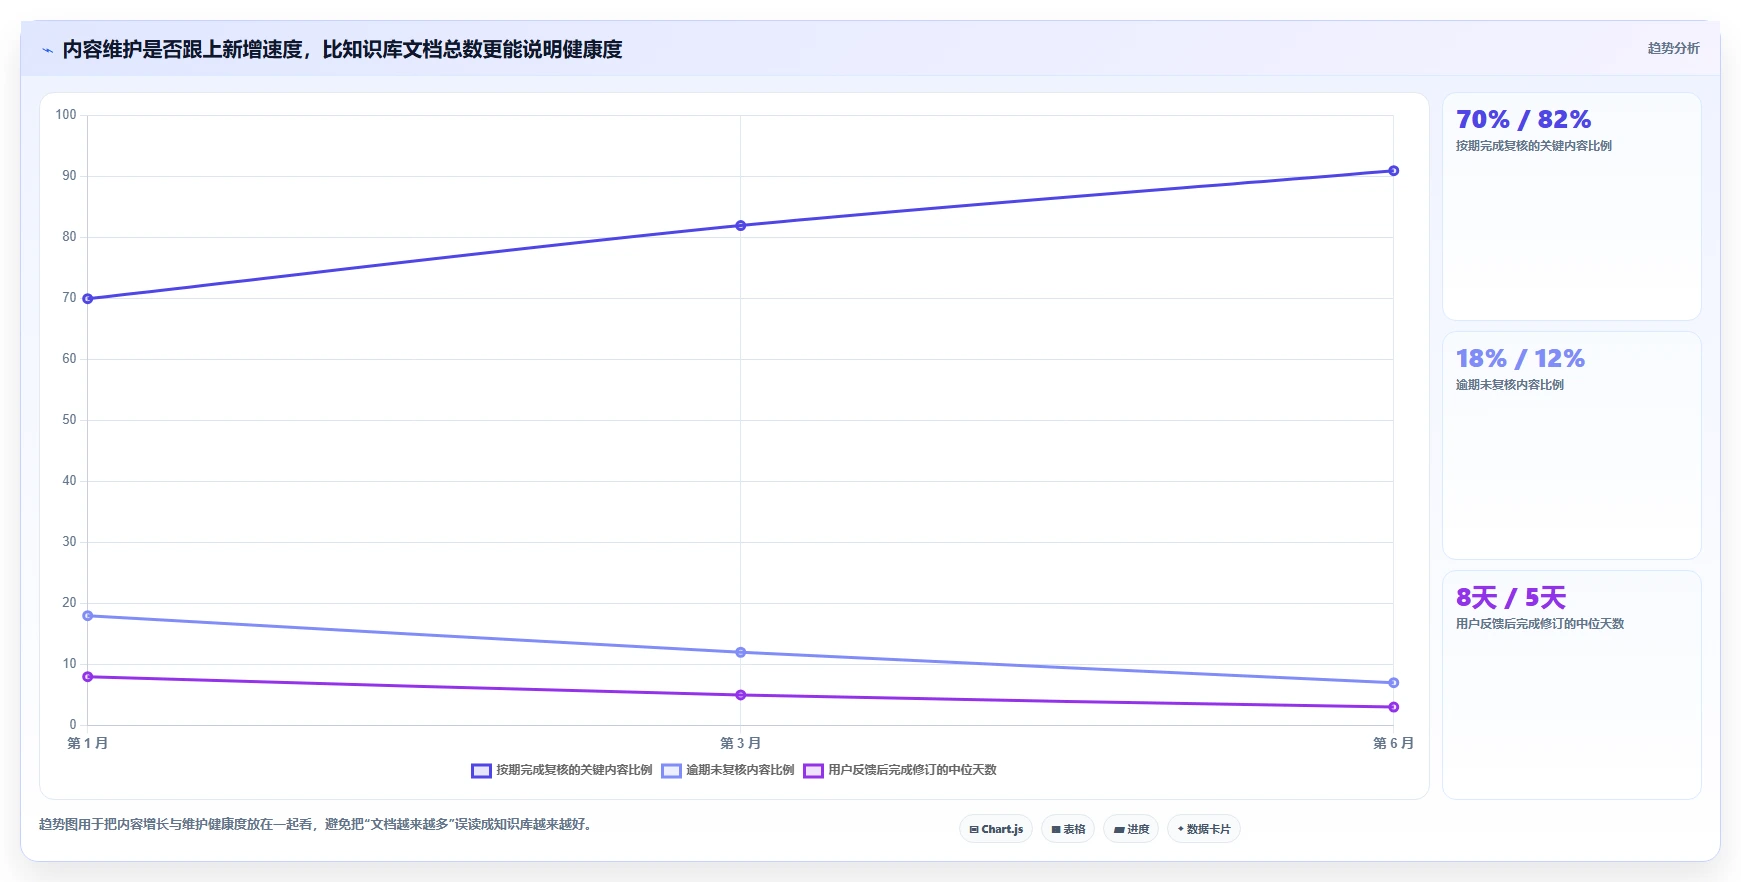Screen dimensions: 1741x882
Task: Click the 趋势分析 label in the header
Action: (x=1673, y=48)
